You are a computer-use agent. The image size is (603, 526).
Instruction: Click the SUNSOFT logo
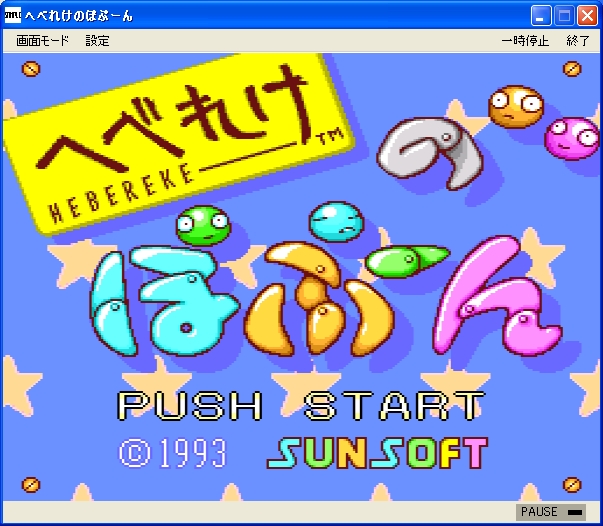(x=378, y=453)
